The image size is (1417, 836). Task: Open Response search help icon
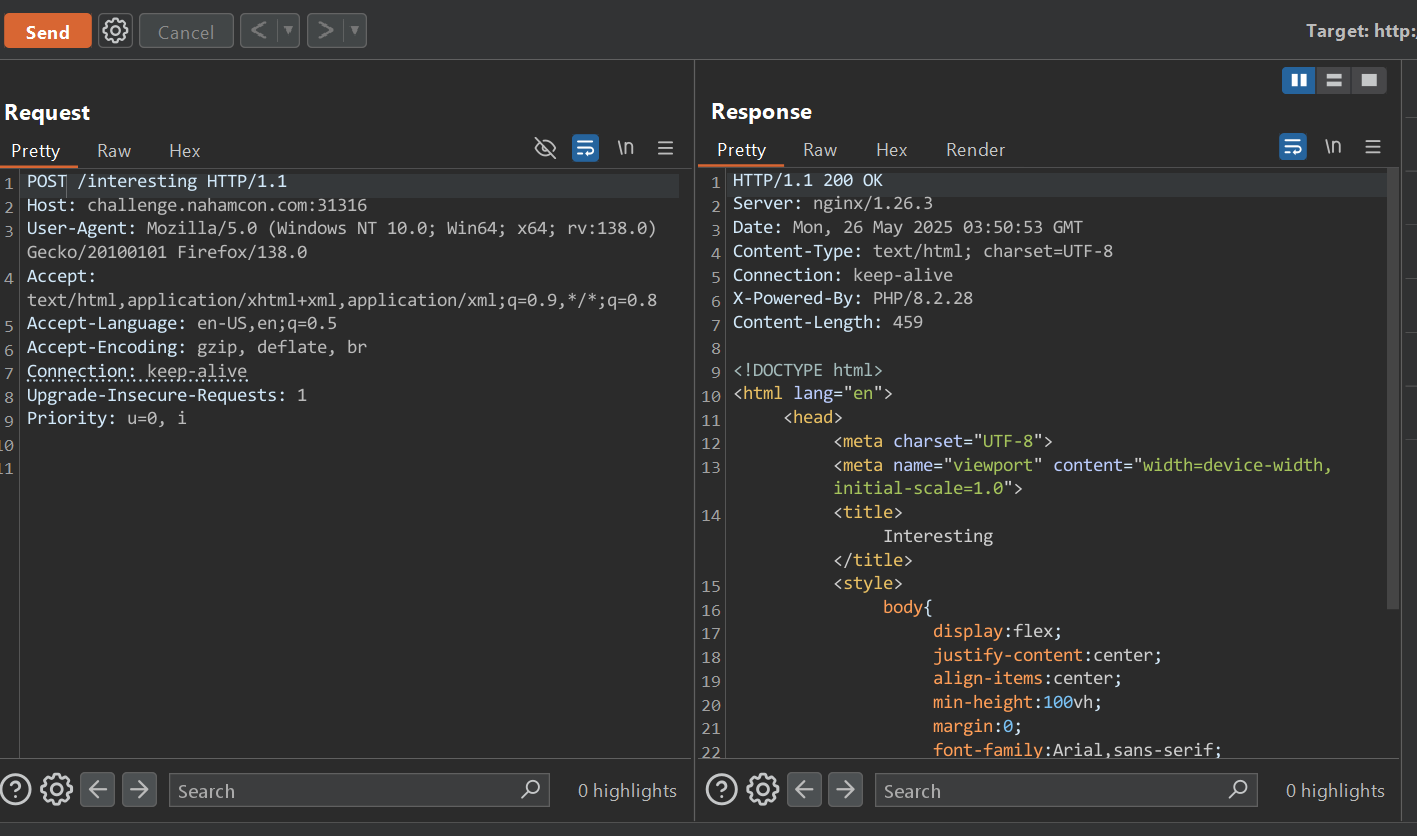click(x=721, y=790)
